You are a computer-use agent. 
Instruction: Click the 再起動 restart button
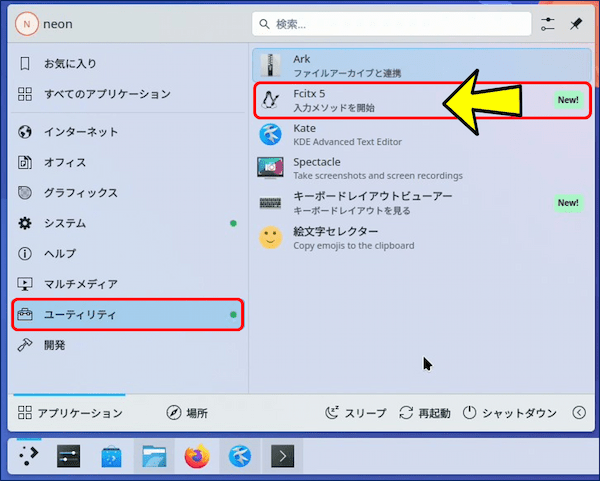(424, 413)
